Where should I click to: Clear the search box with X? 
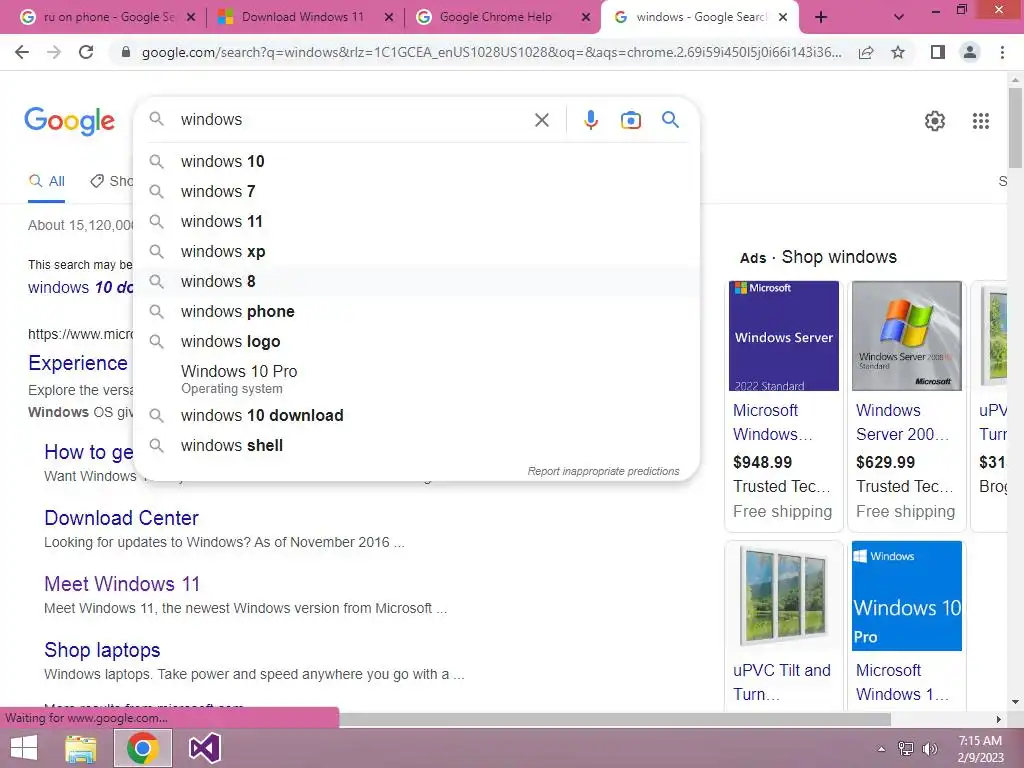click(x=541, y=120)
